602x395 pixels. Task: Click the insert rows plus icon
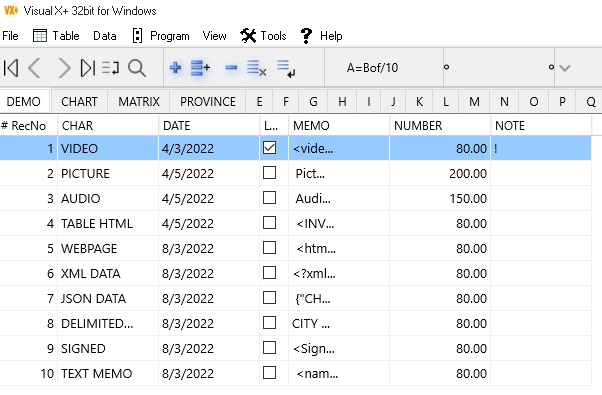[x=200, y=68]
